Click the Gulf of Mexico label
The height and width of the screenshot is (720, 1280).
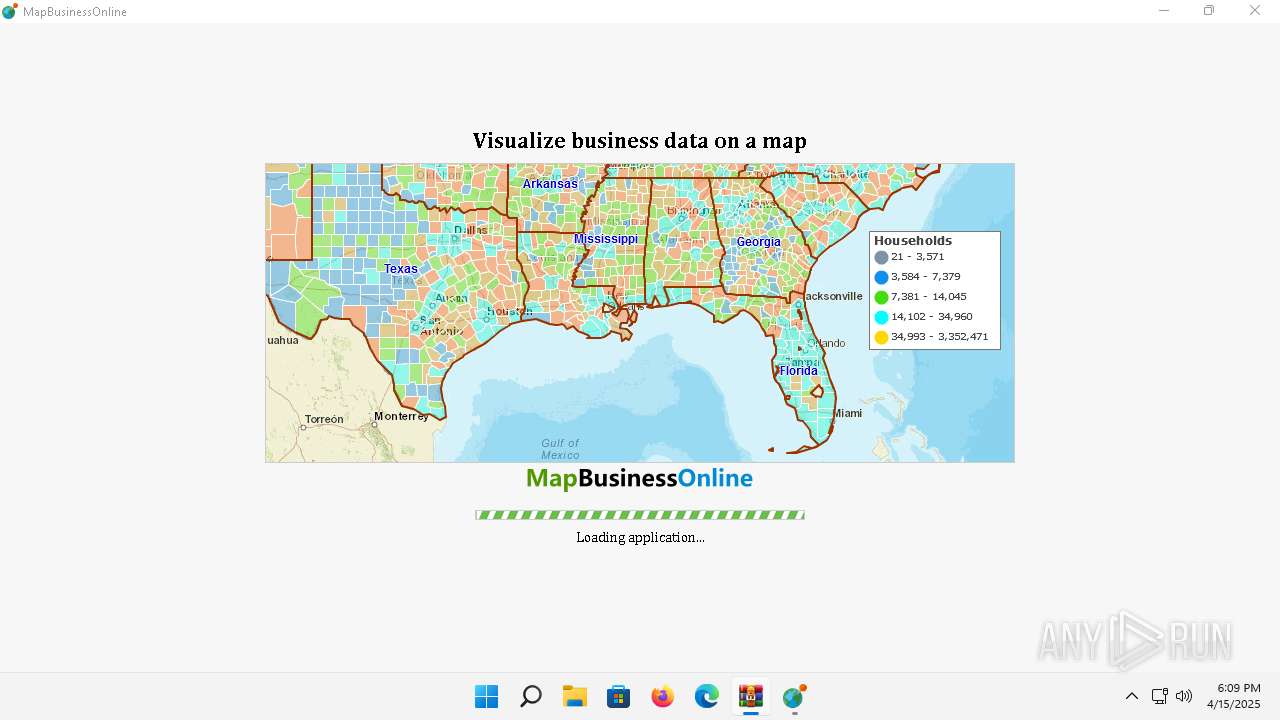[x=560, y=449]
